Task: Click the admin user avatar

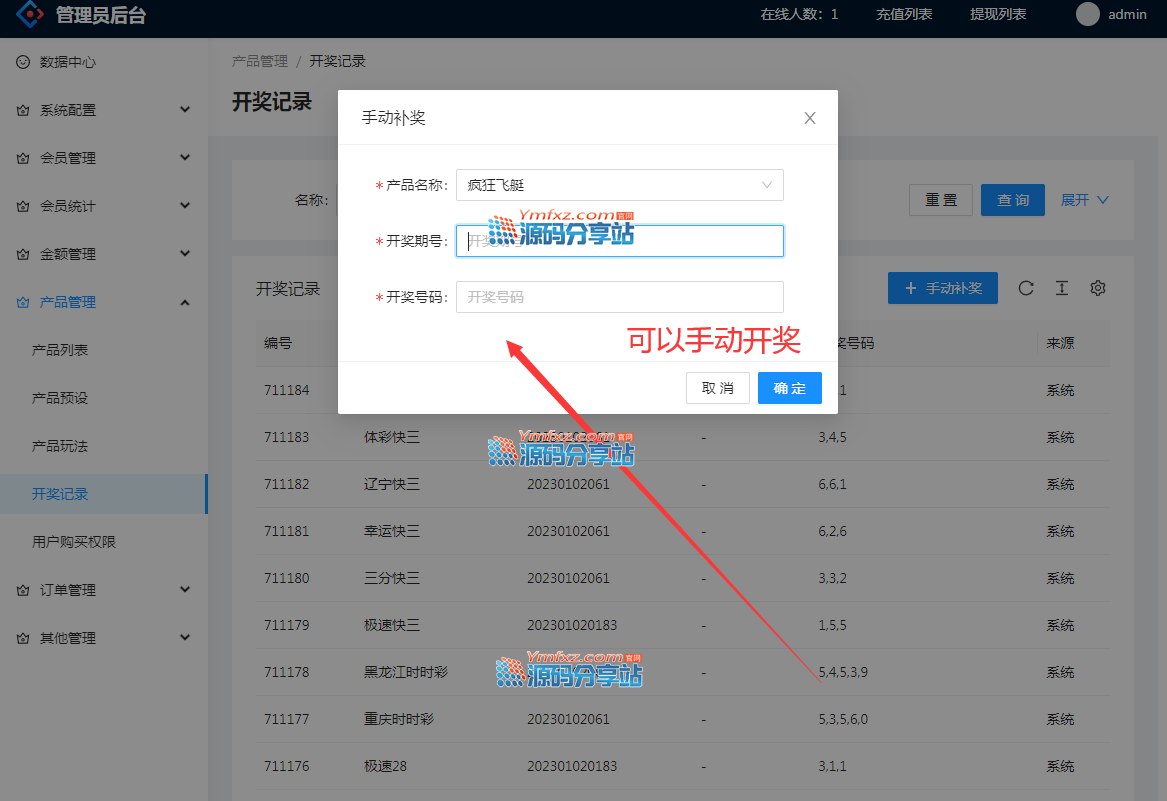Action: (x=1088, y=14)
